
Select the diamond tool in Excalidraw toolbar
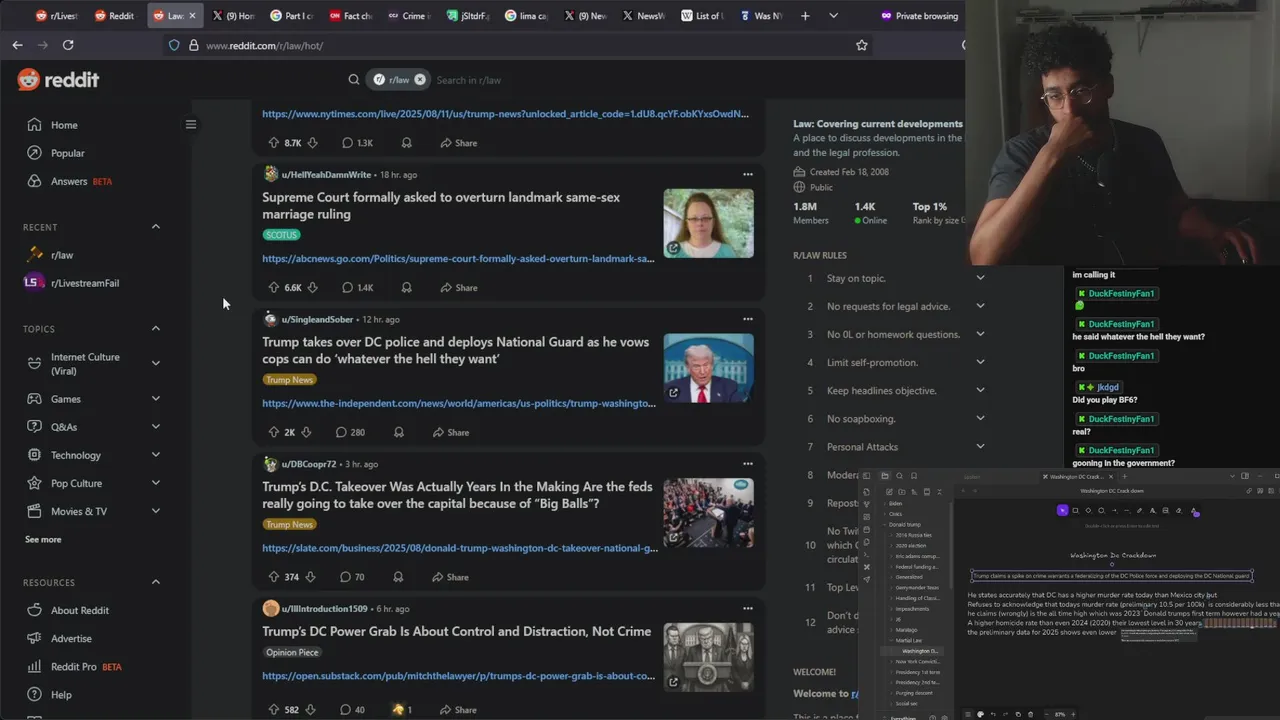[1088, 510]
